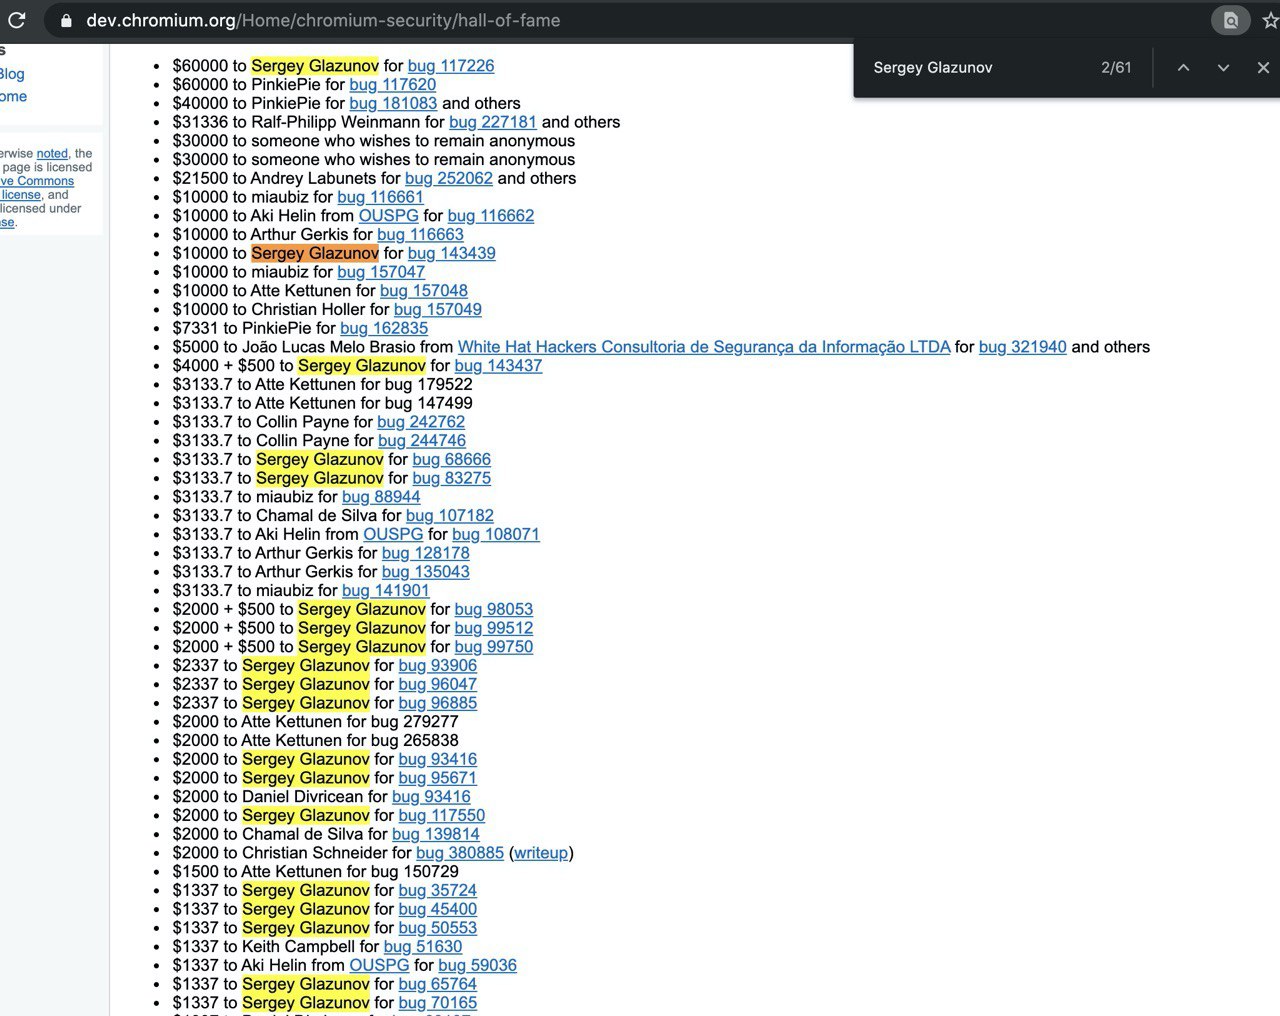Open bug 35724 link

[x=438, y=891]
